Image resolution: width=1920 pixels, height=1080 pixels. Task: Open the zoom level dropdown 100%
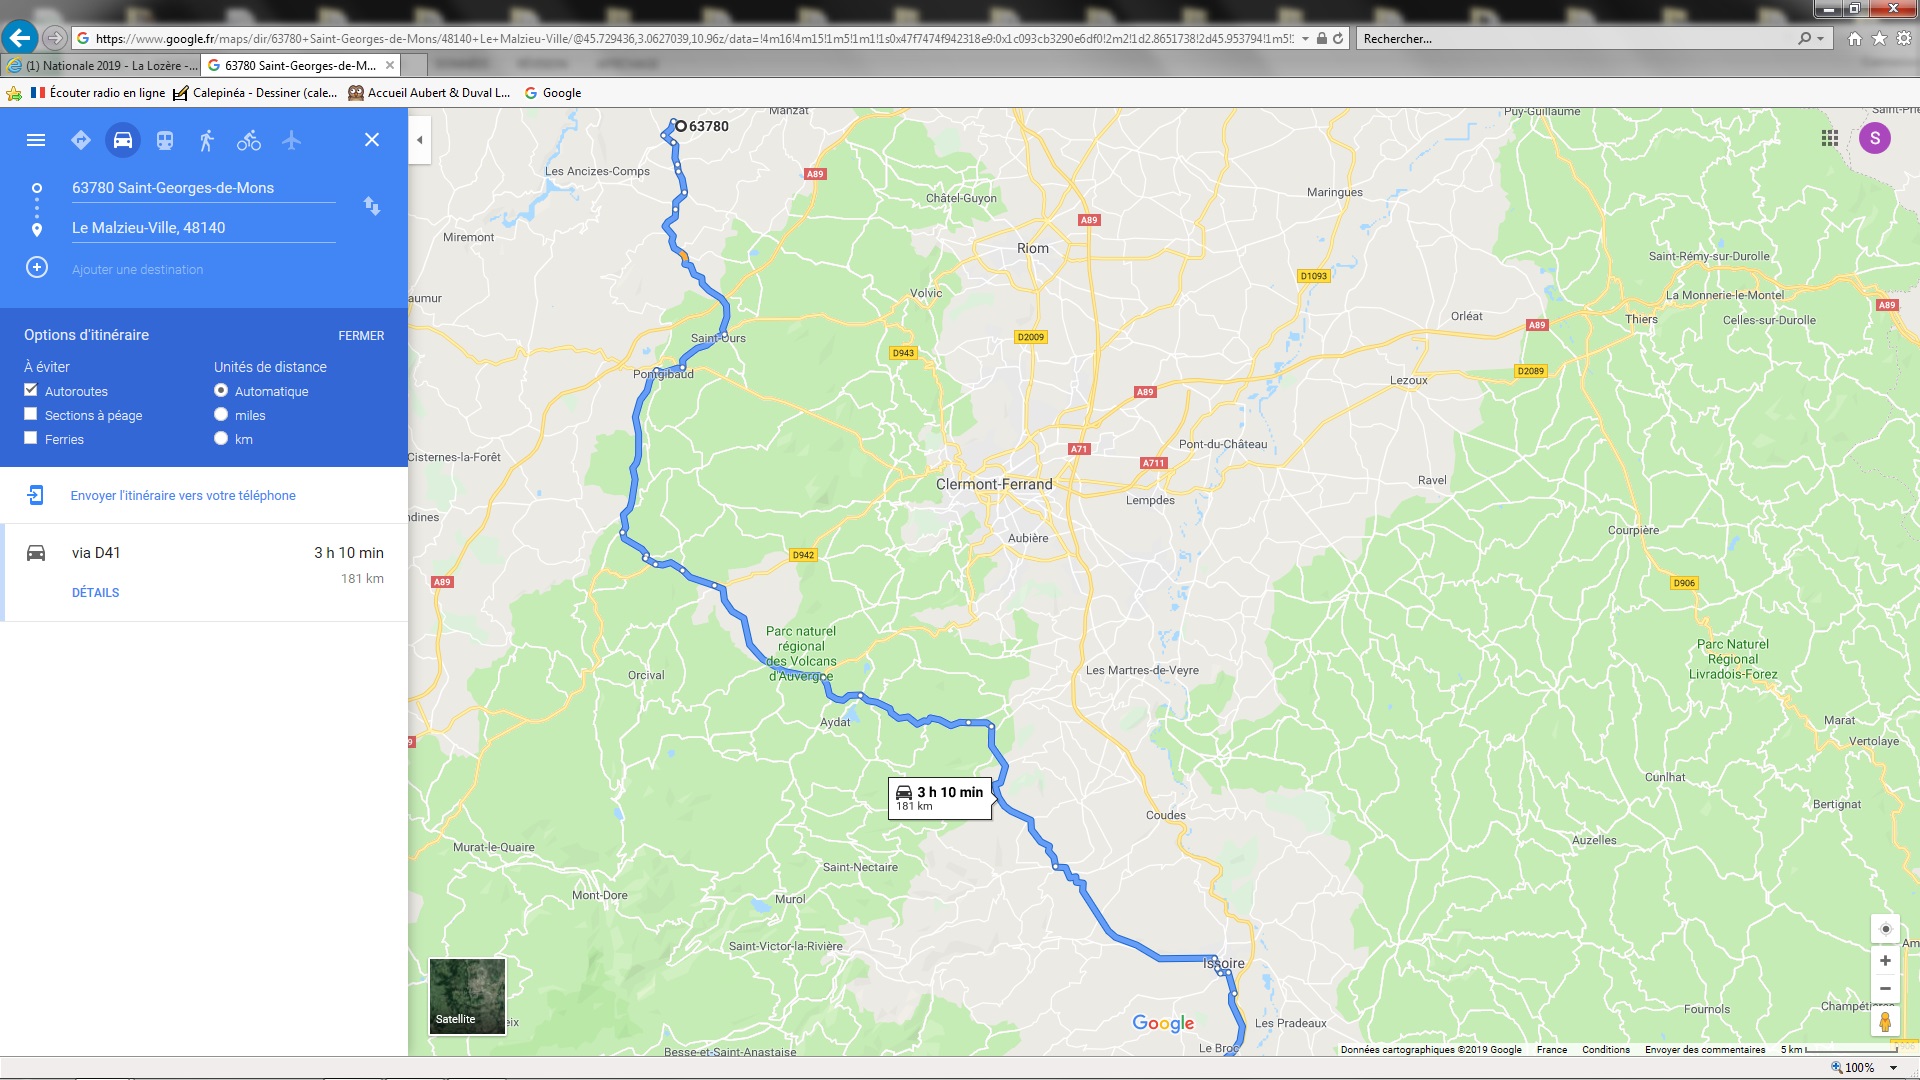coord(1893,1068)
